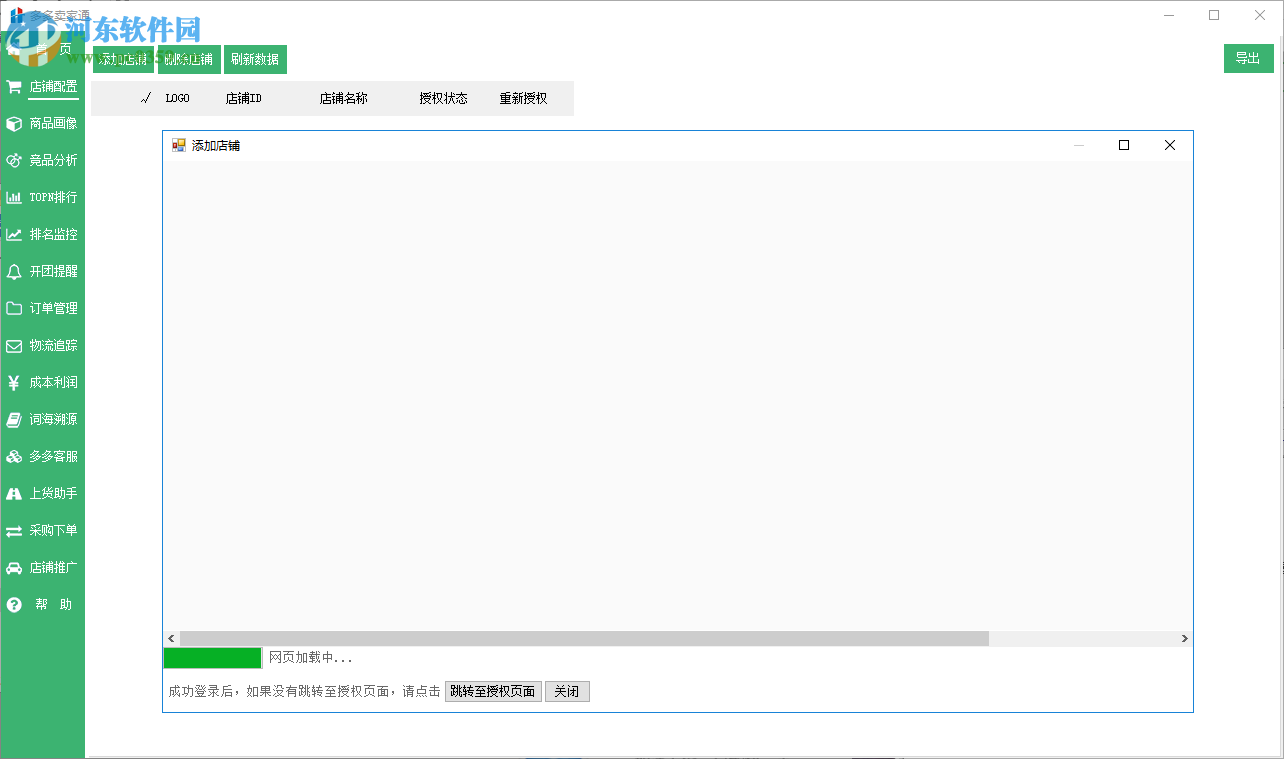
Task: Click the 添加店铺 dialog title icon
Action: coord(179,145)
